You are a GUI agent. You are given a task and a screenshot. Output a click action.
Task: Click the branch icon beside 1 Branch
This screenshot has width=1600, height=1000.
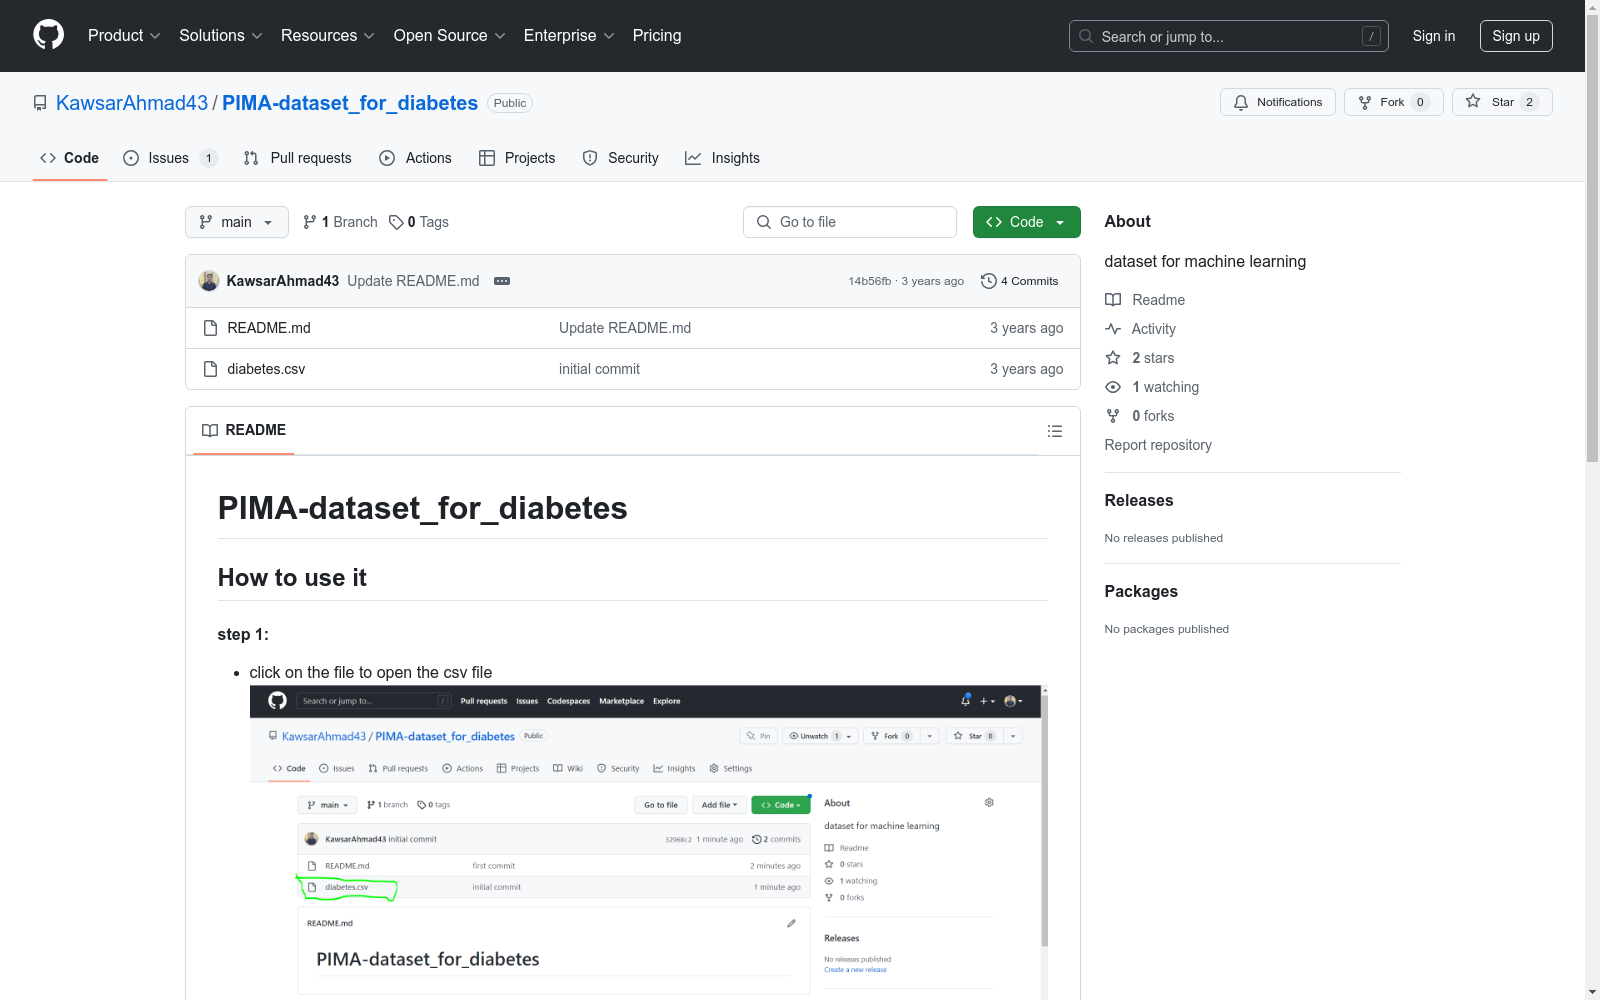[310, 222]
